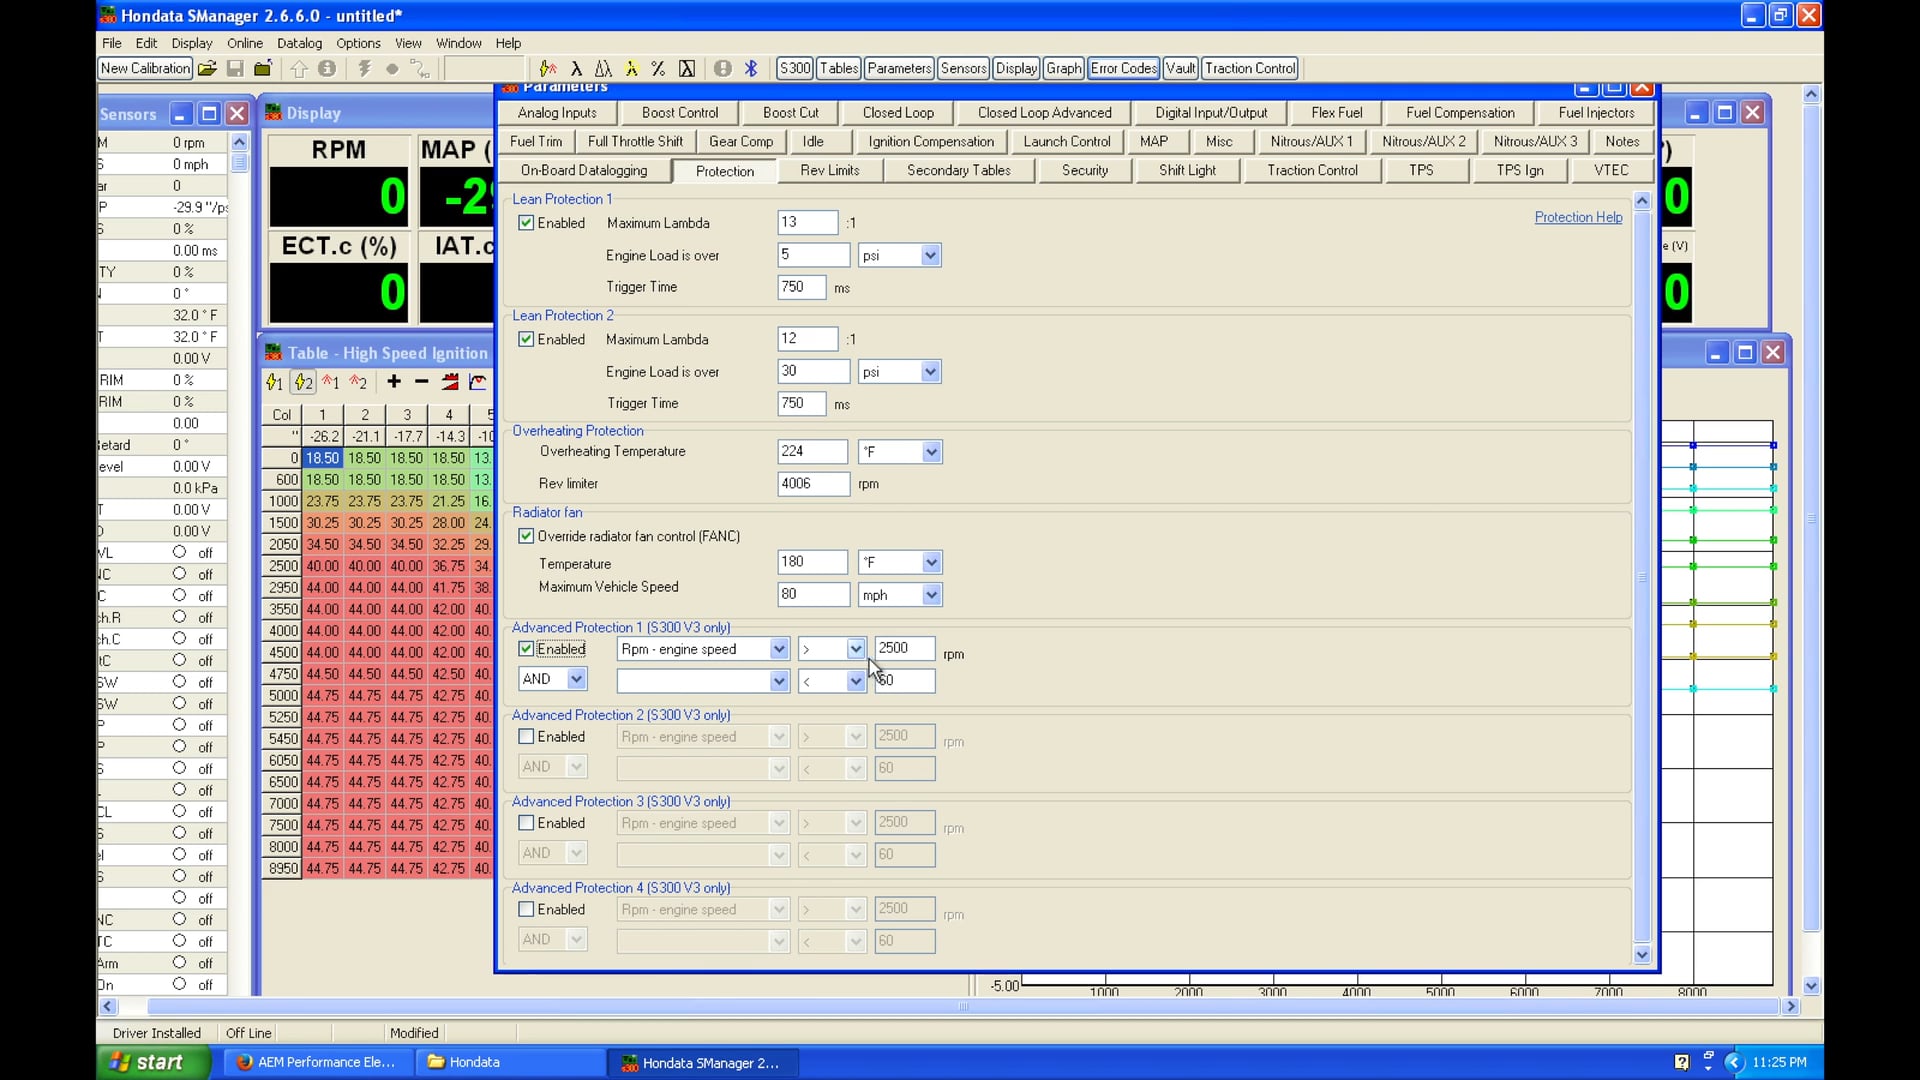Click the percent adjustment icon
The image size is (1920, 1080).
657,68
